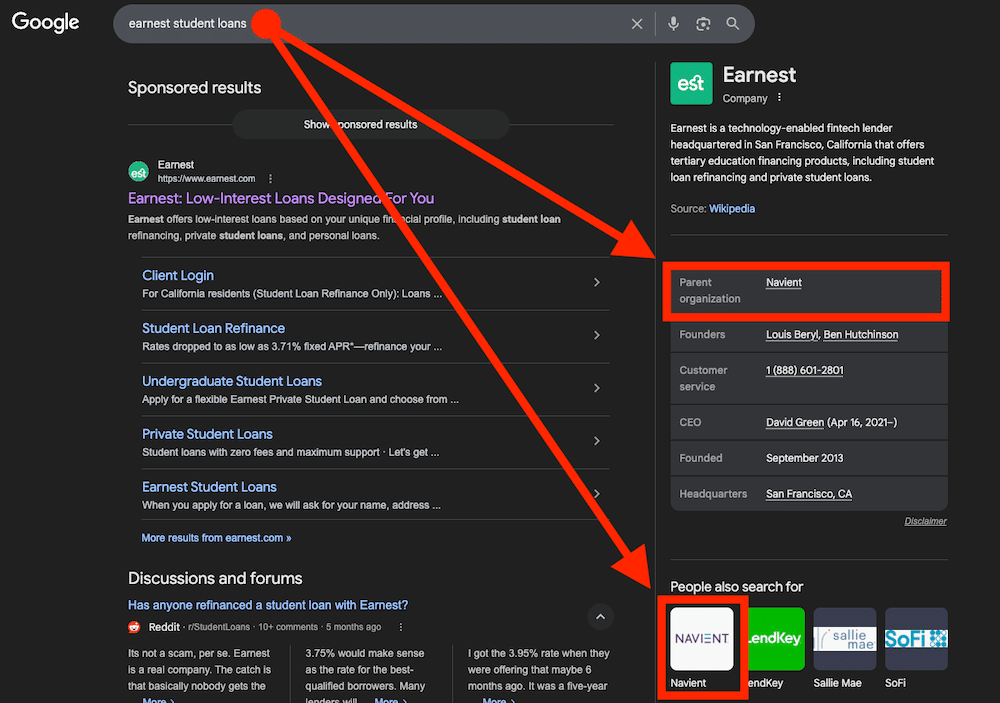The image size is (1000, 703).
Task: Clear the search query with the X icon
Action: point(637,23)
